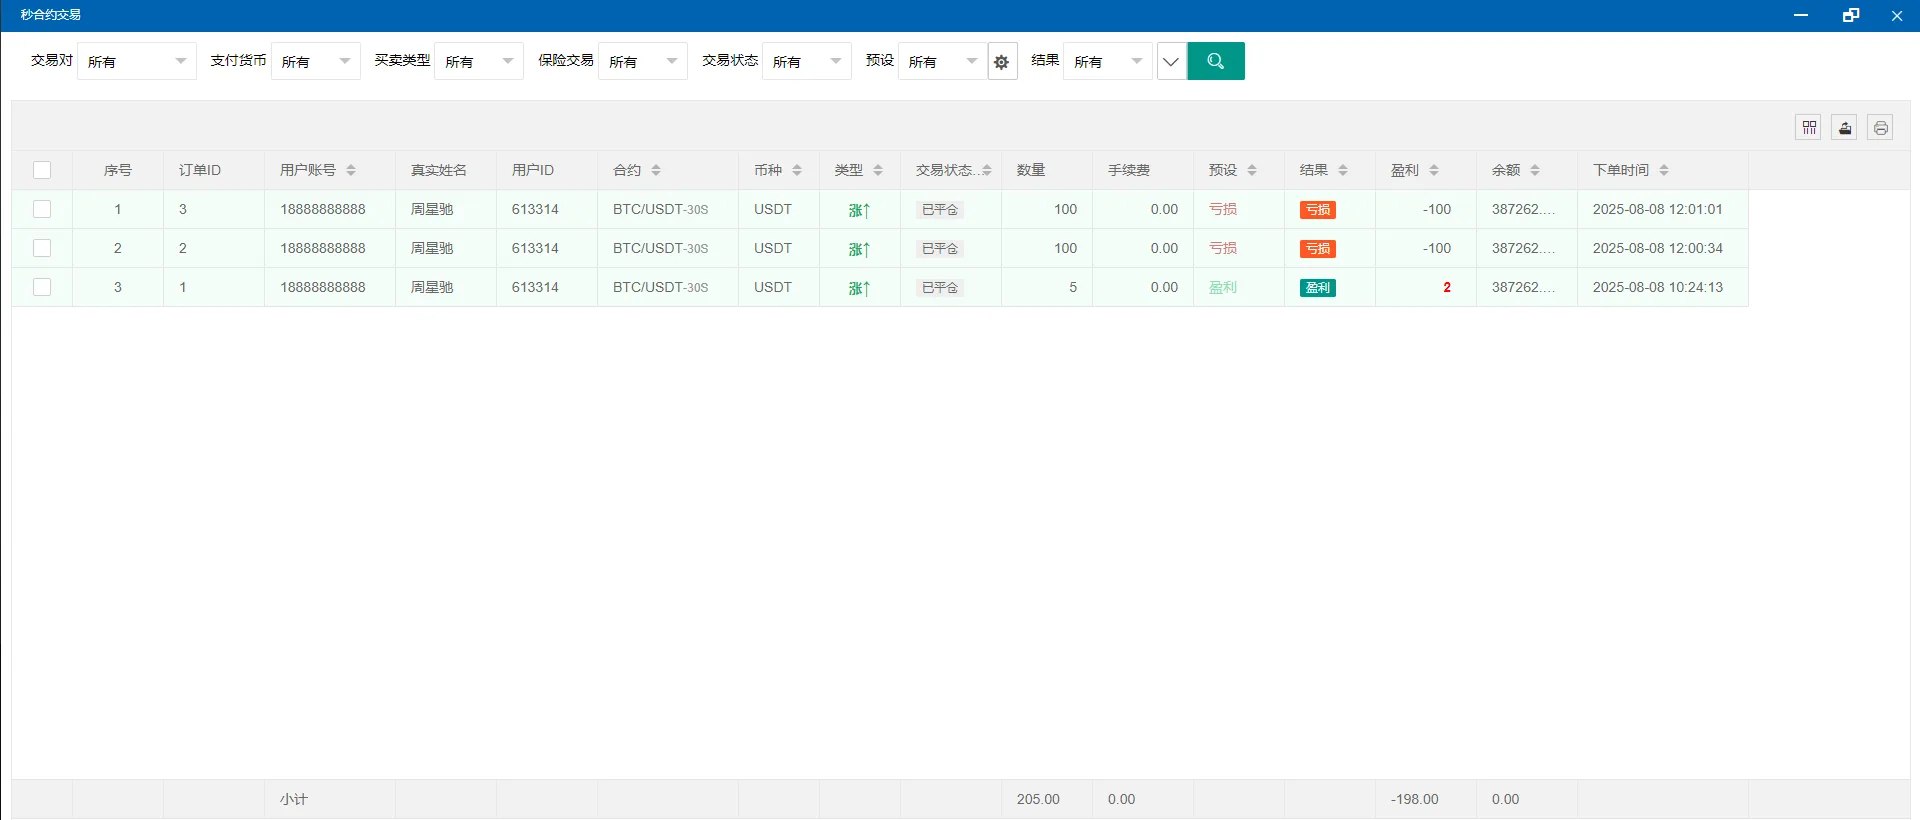Sort by 盈利 column sort arrows
Viewport: 1920px width, 820px height.
click(1434, 170)
